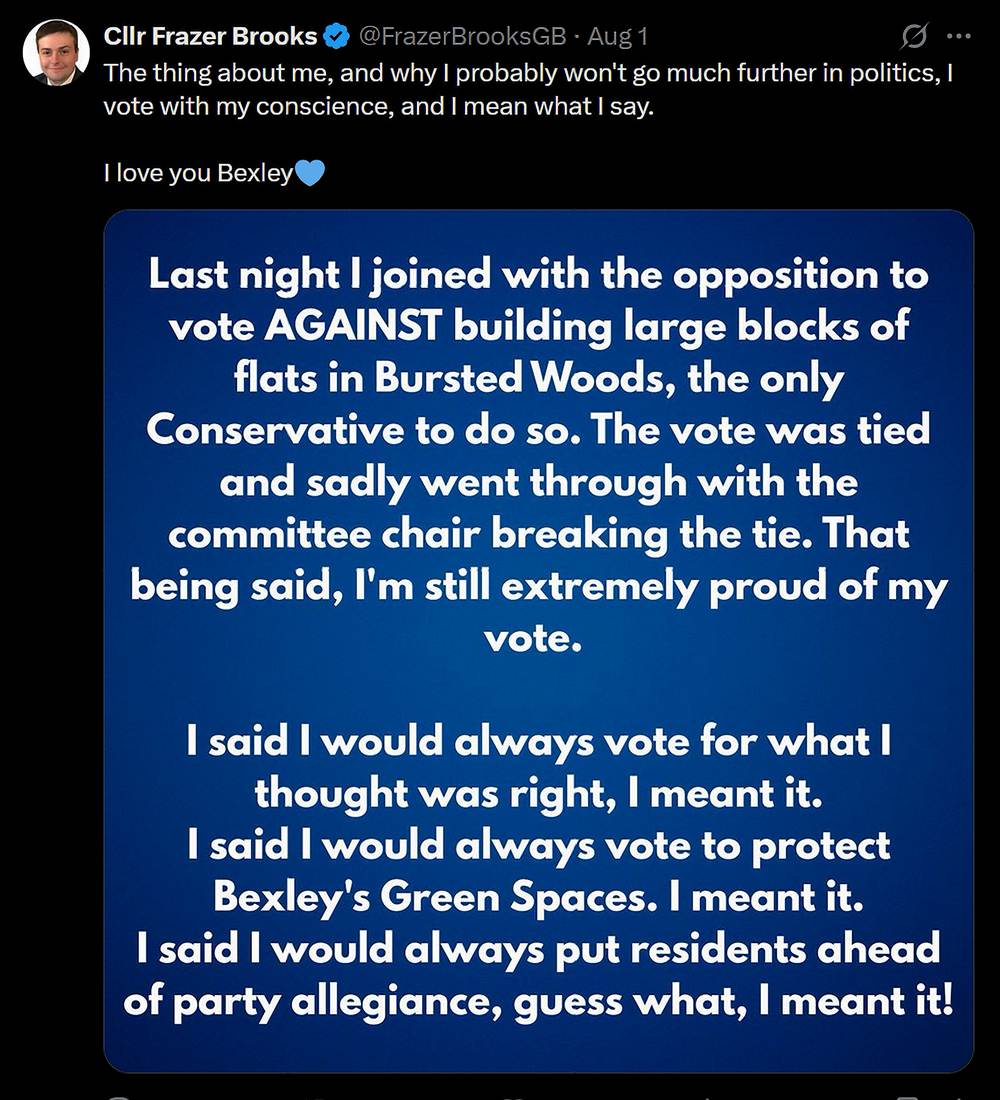
Task: Open the @FrazerBrooksGB handle link
Action: pos(462,37)
